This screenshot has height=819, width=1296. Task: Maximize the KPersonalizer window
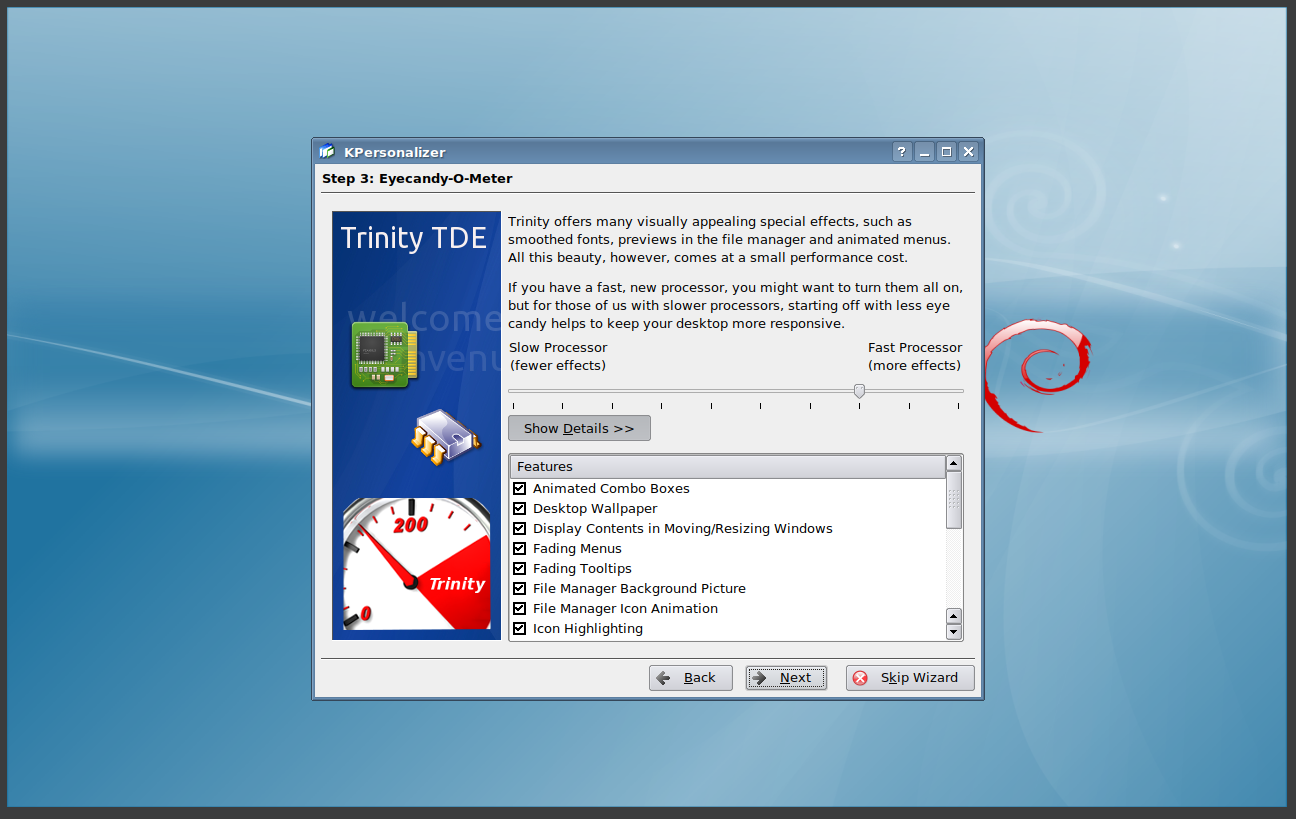tap(946, 152)
